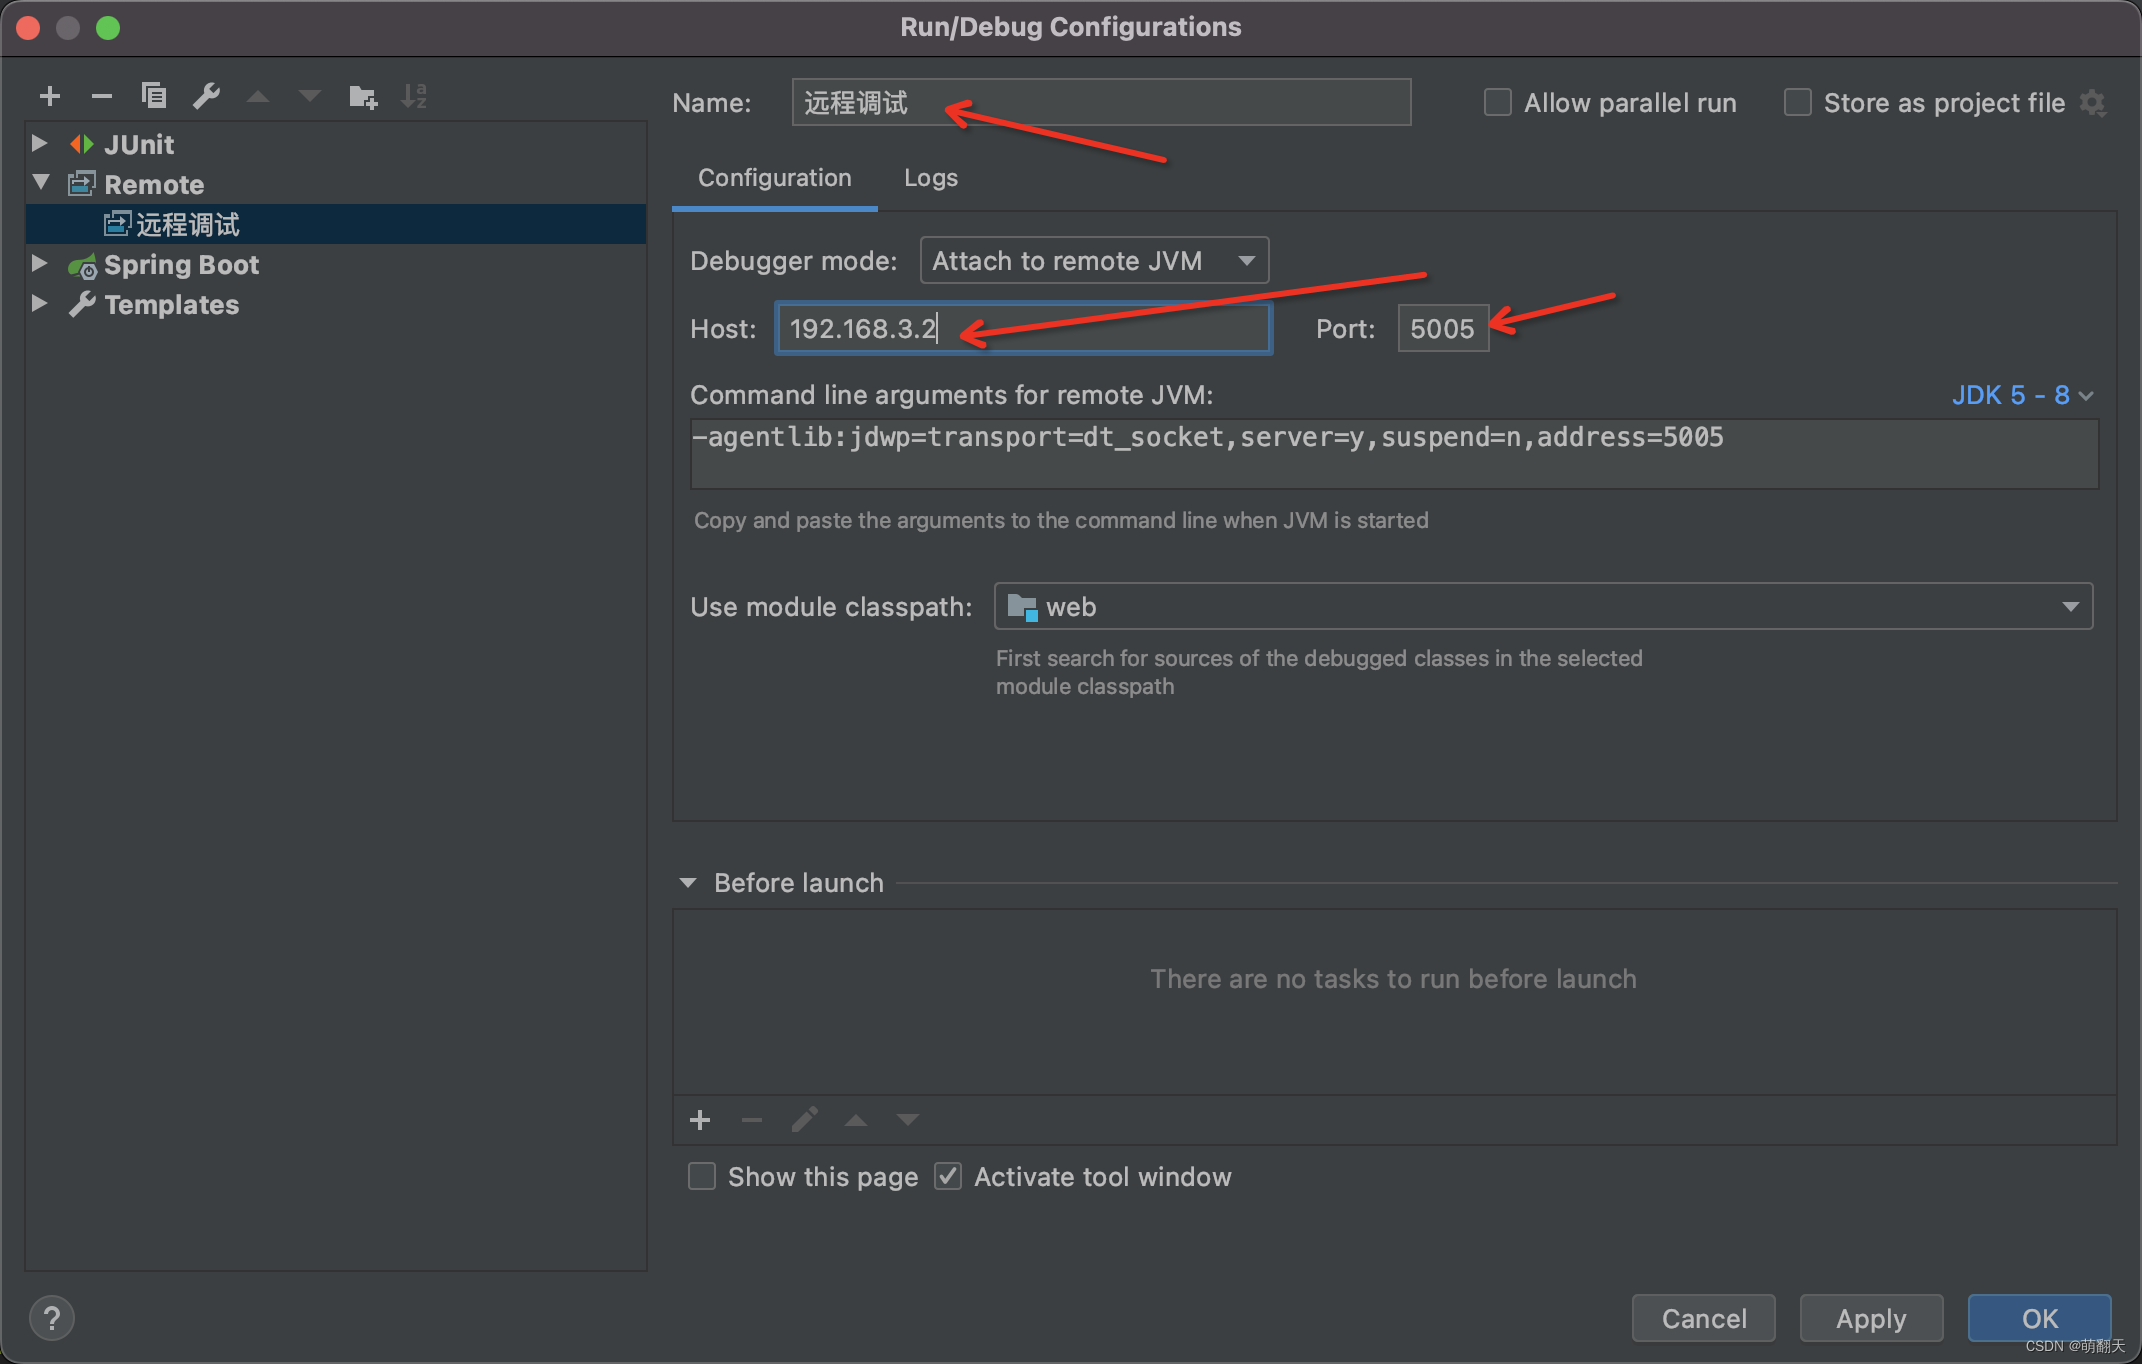
Task: Check Store as project file
Action: [1797, 101]
